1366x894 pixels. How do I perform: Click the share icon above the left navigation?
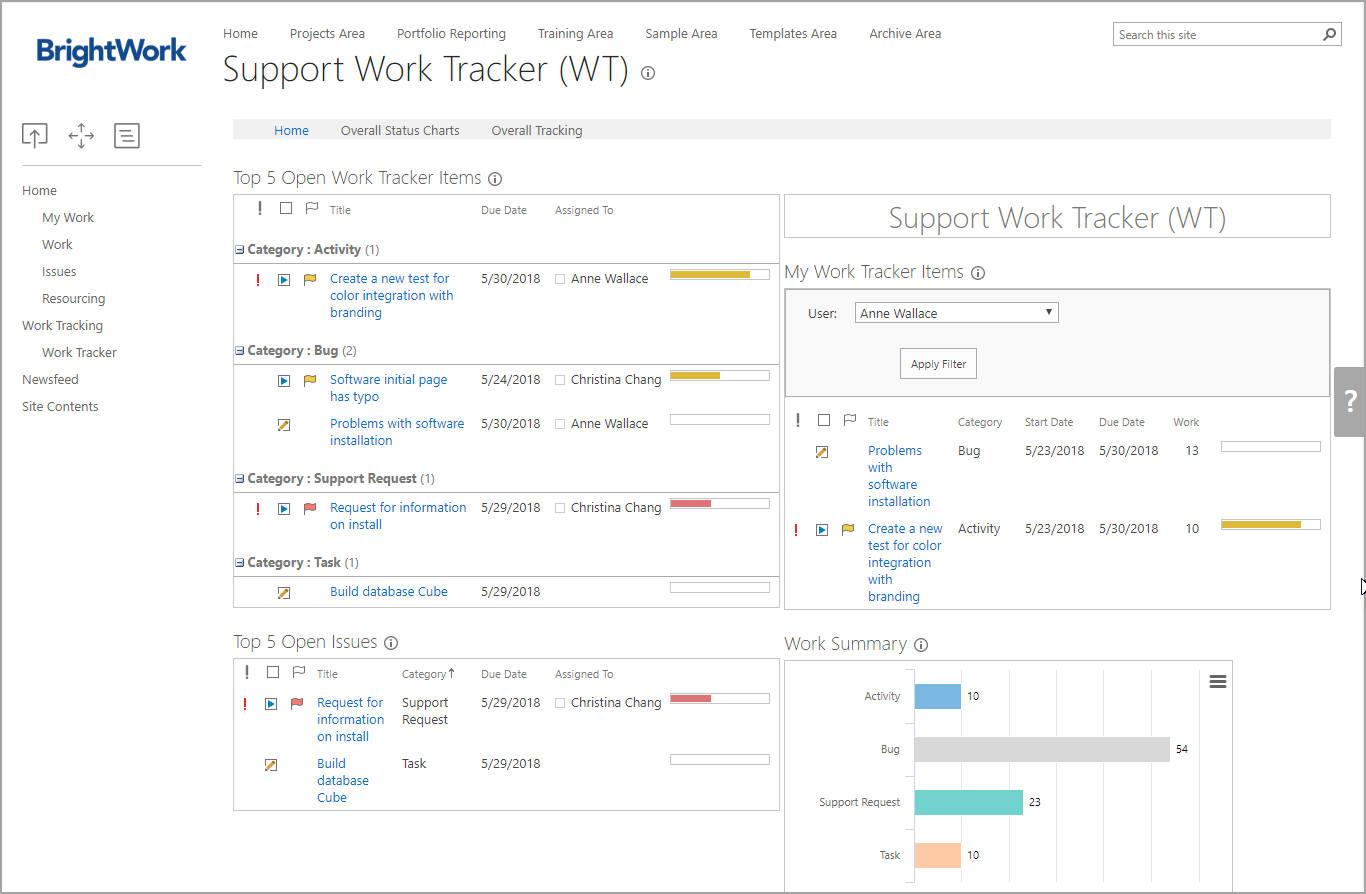click(x=35, y=136)
